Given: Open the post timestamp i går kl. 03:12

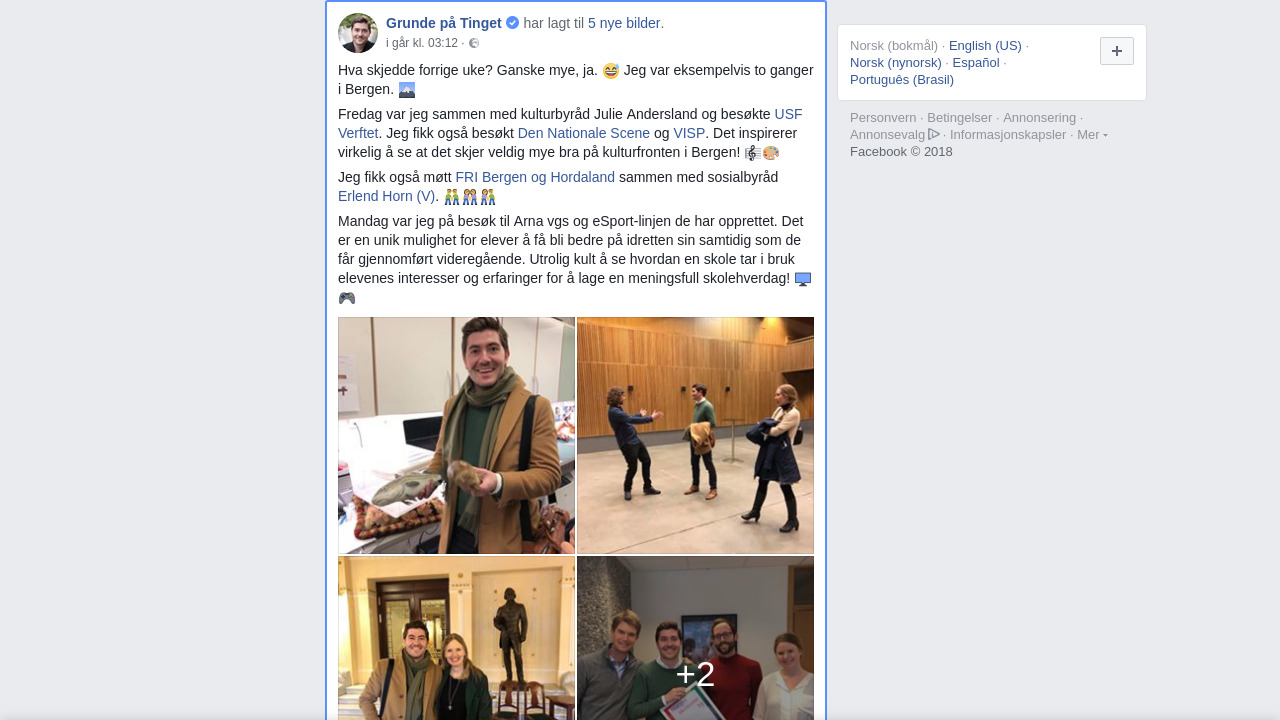Looking at the screenshot, I should click(422, 43).
